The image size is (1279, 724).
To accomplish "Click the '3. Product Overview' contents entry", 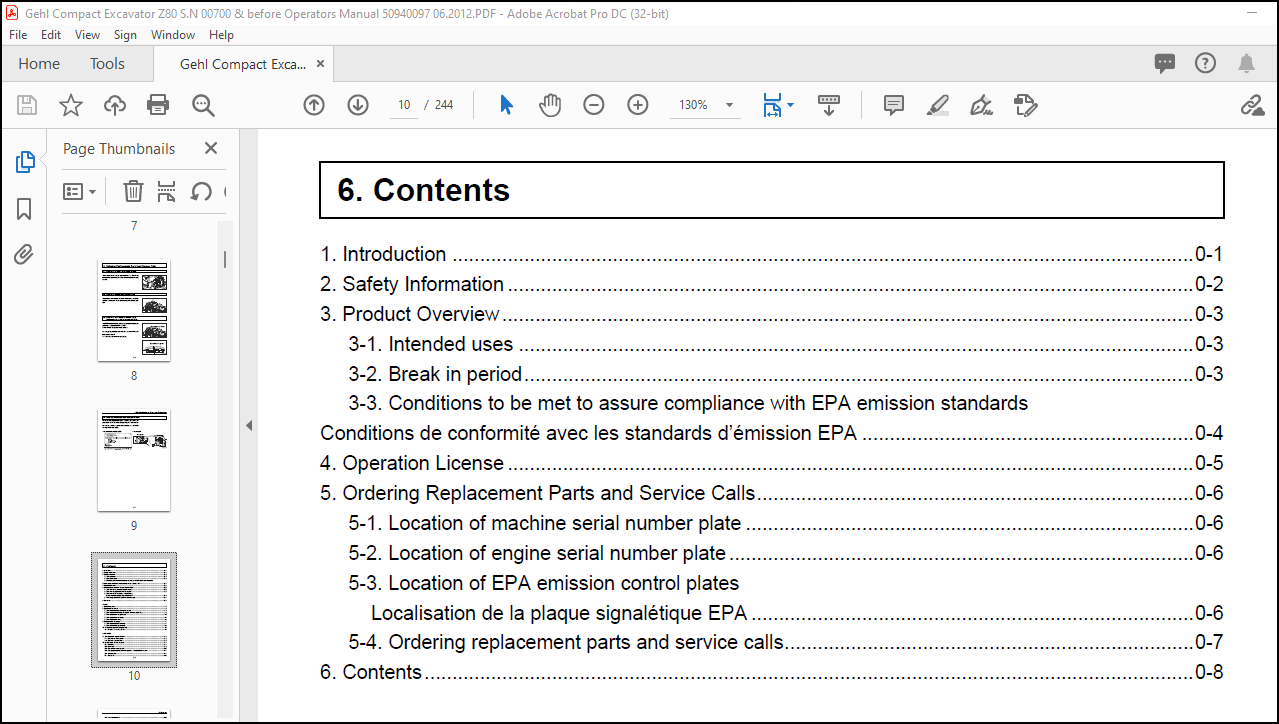I will click(x=771, y=314).
